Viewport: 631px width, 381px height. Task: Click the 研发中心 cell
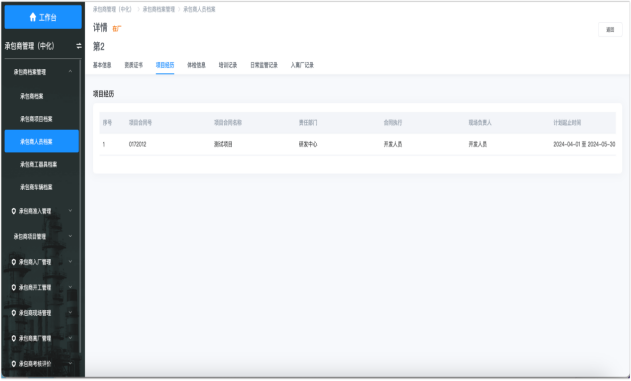[308, 144]
